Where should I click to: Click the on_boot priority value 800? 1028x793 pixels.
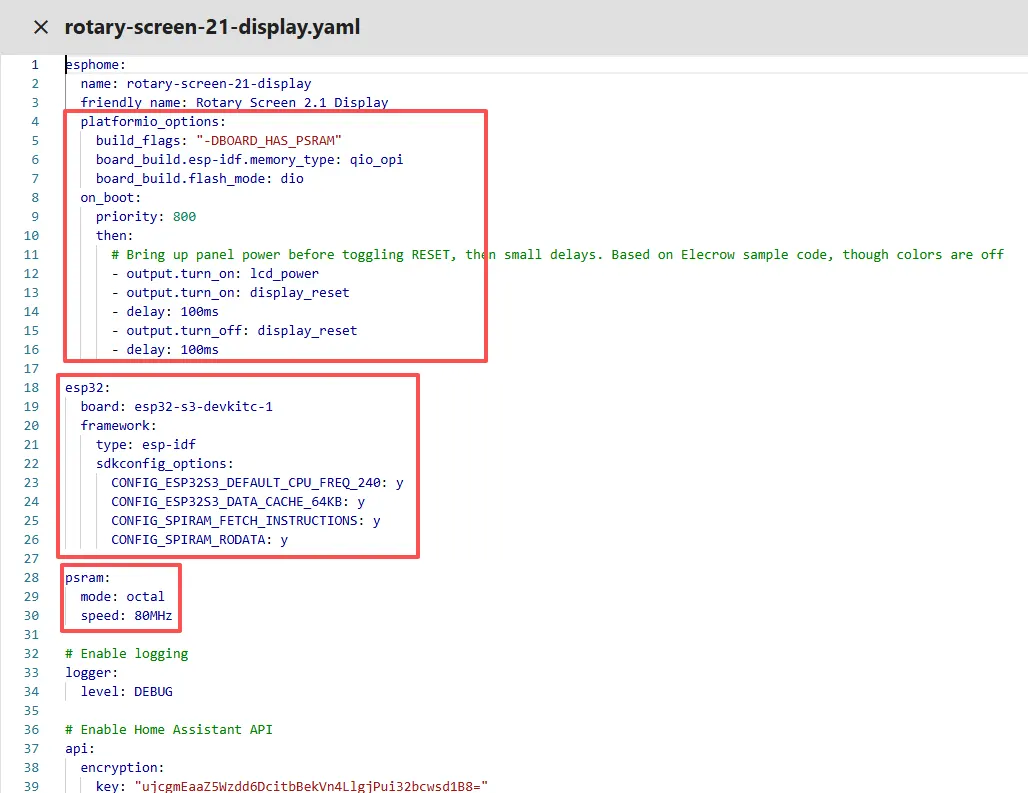pos(185,216)
